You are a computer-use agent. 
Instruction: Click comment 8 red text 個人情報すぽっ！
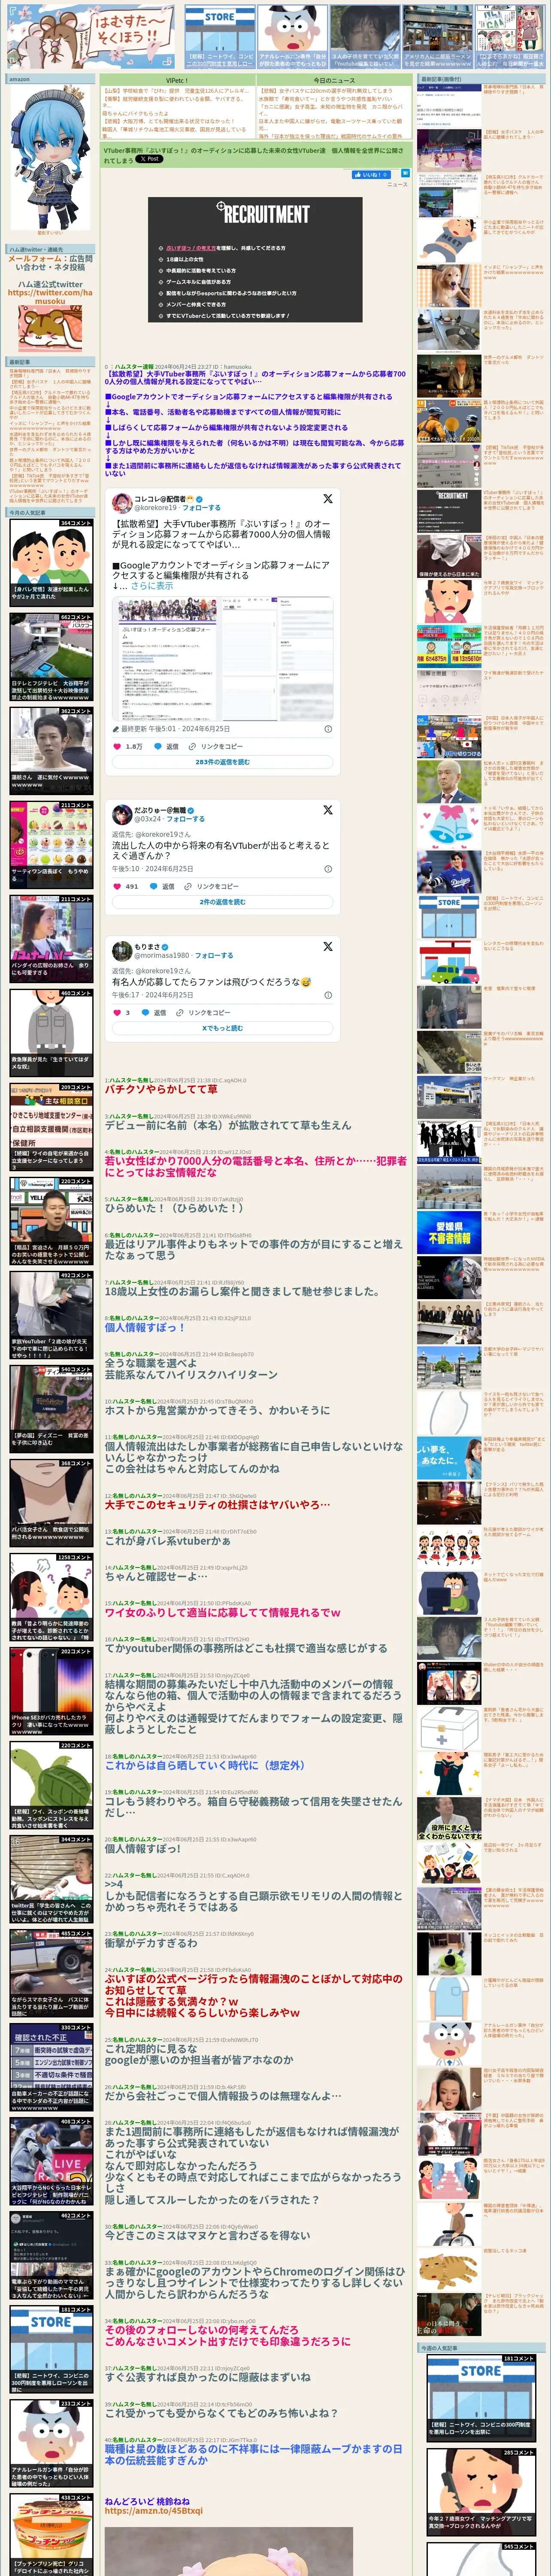pyautogui.click(x=145, y=1327)
